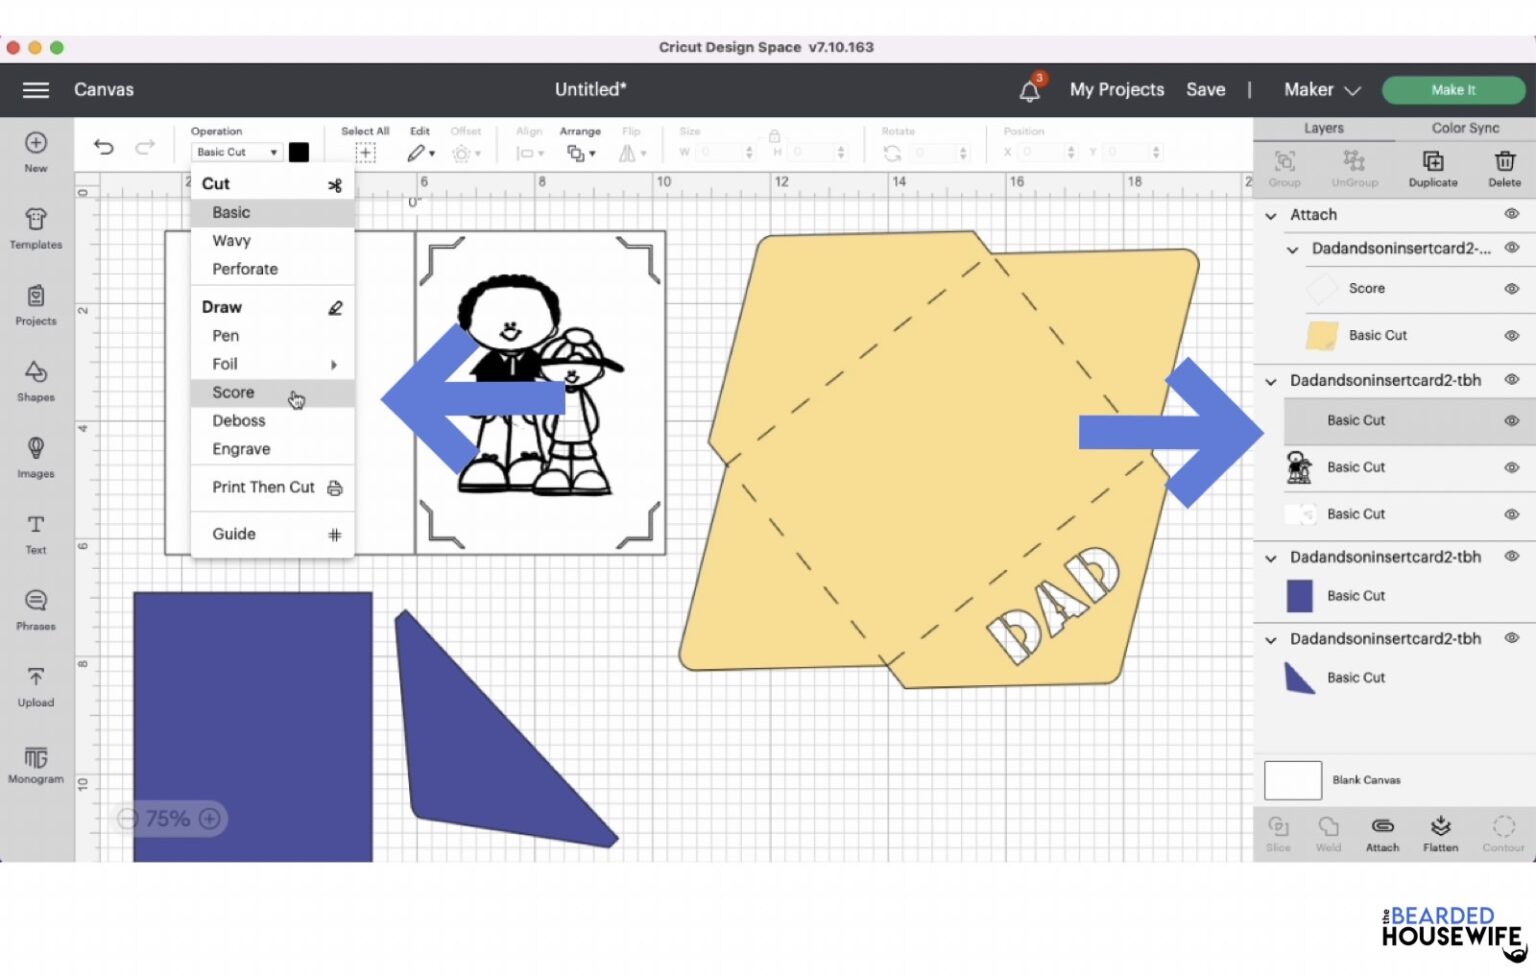Click the Flatten icon

click(1440, 828)
